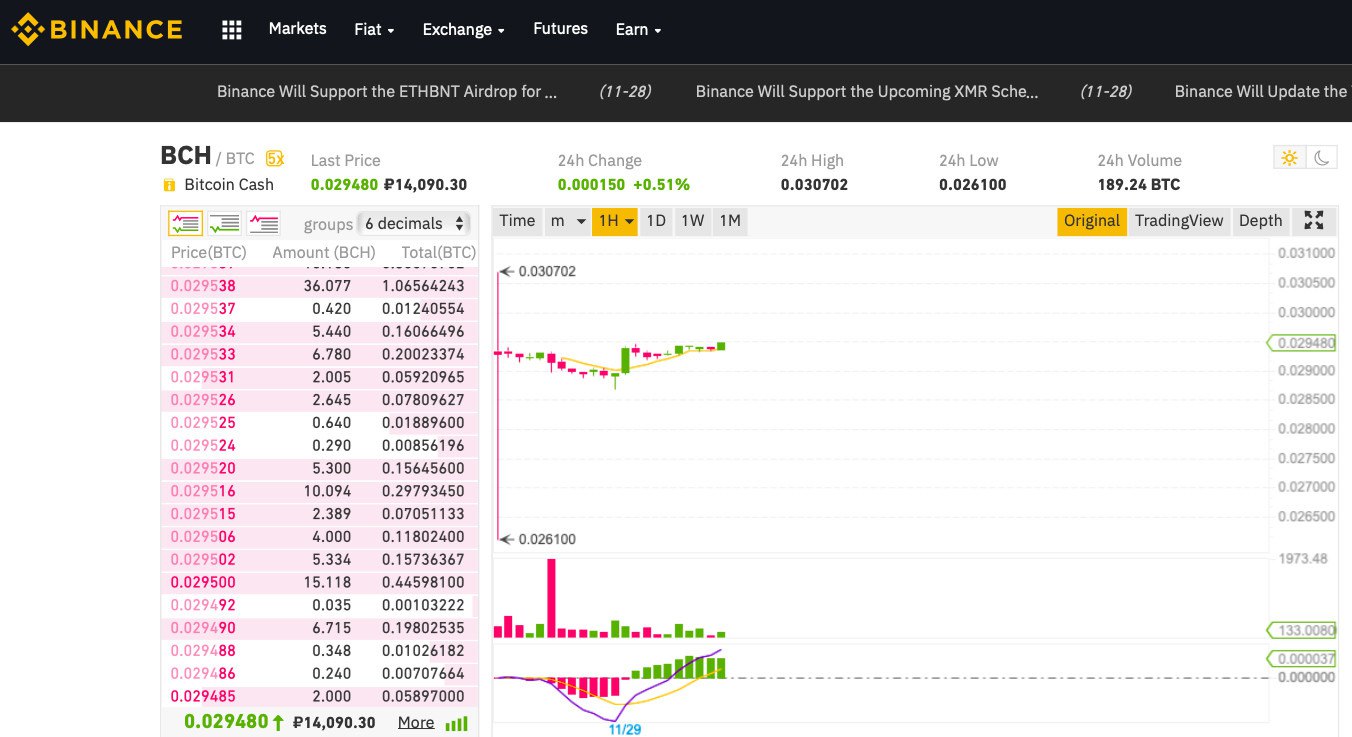Click the 0.029480 current price label on chart axis
This screenshot has height=737, width=1352.
1301,343
